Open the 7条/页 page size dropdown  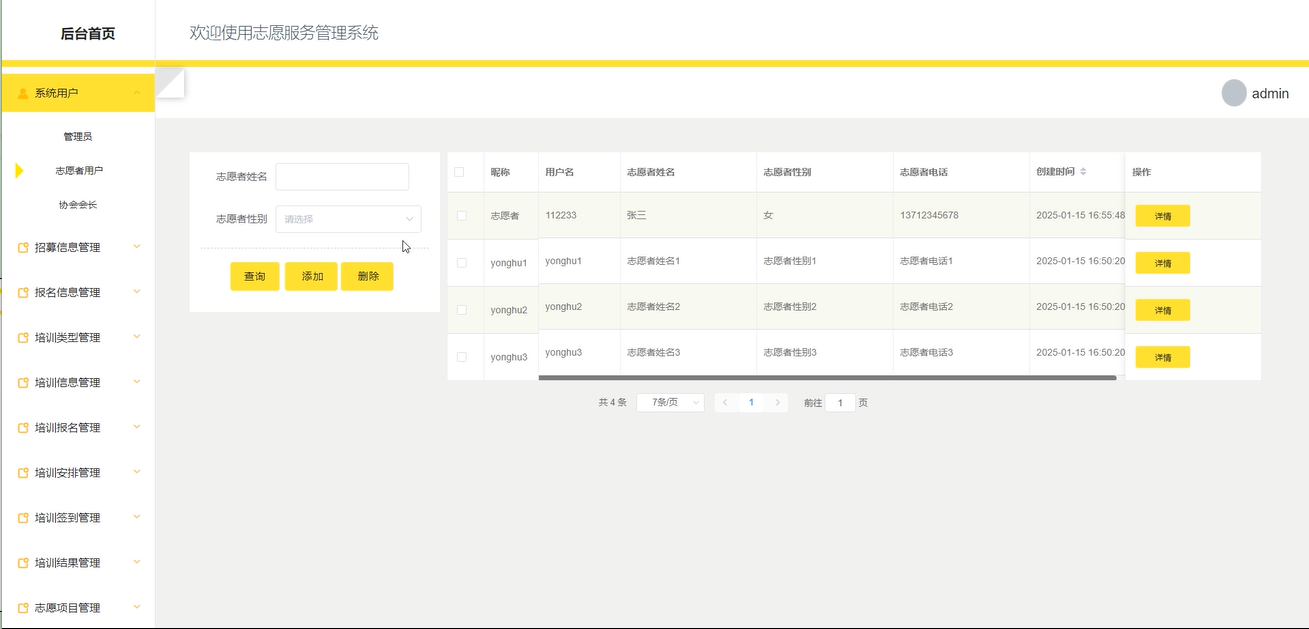(670, 402)
